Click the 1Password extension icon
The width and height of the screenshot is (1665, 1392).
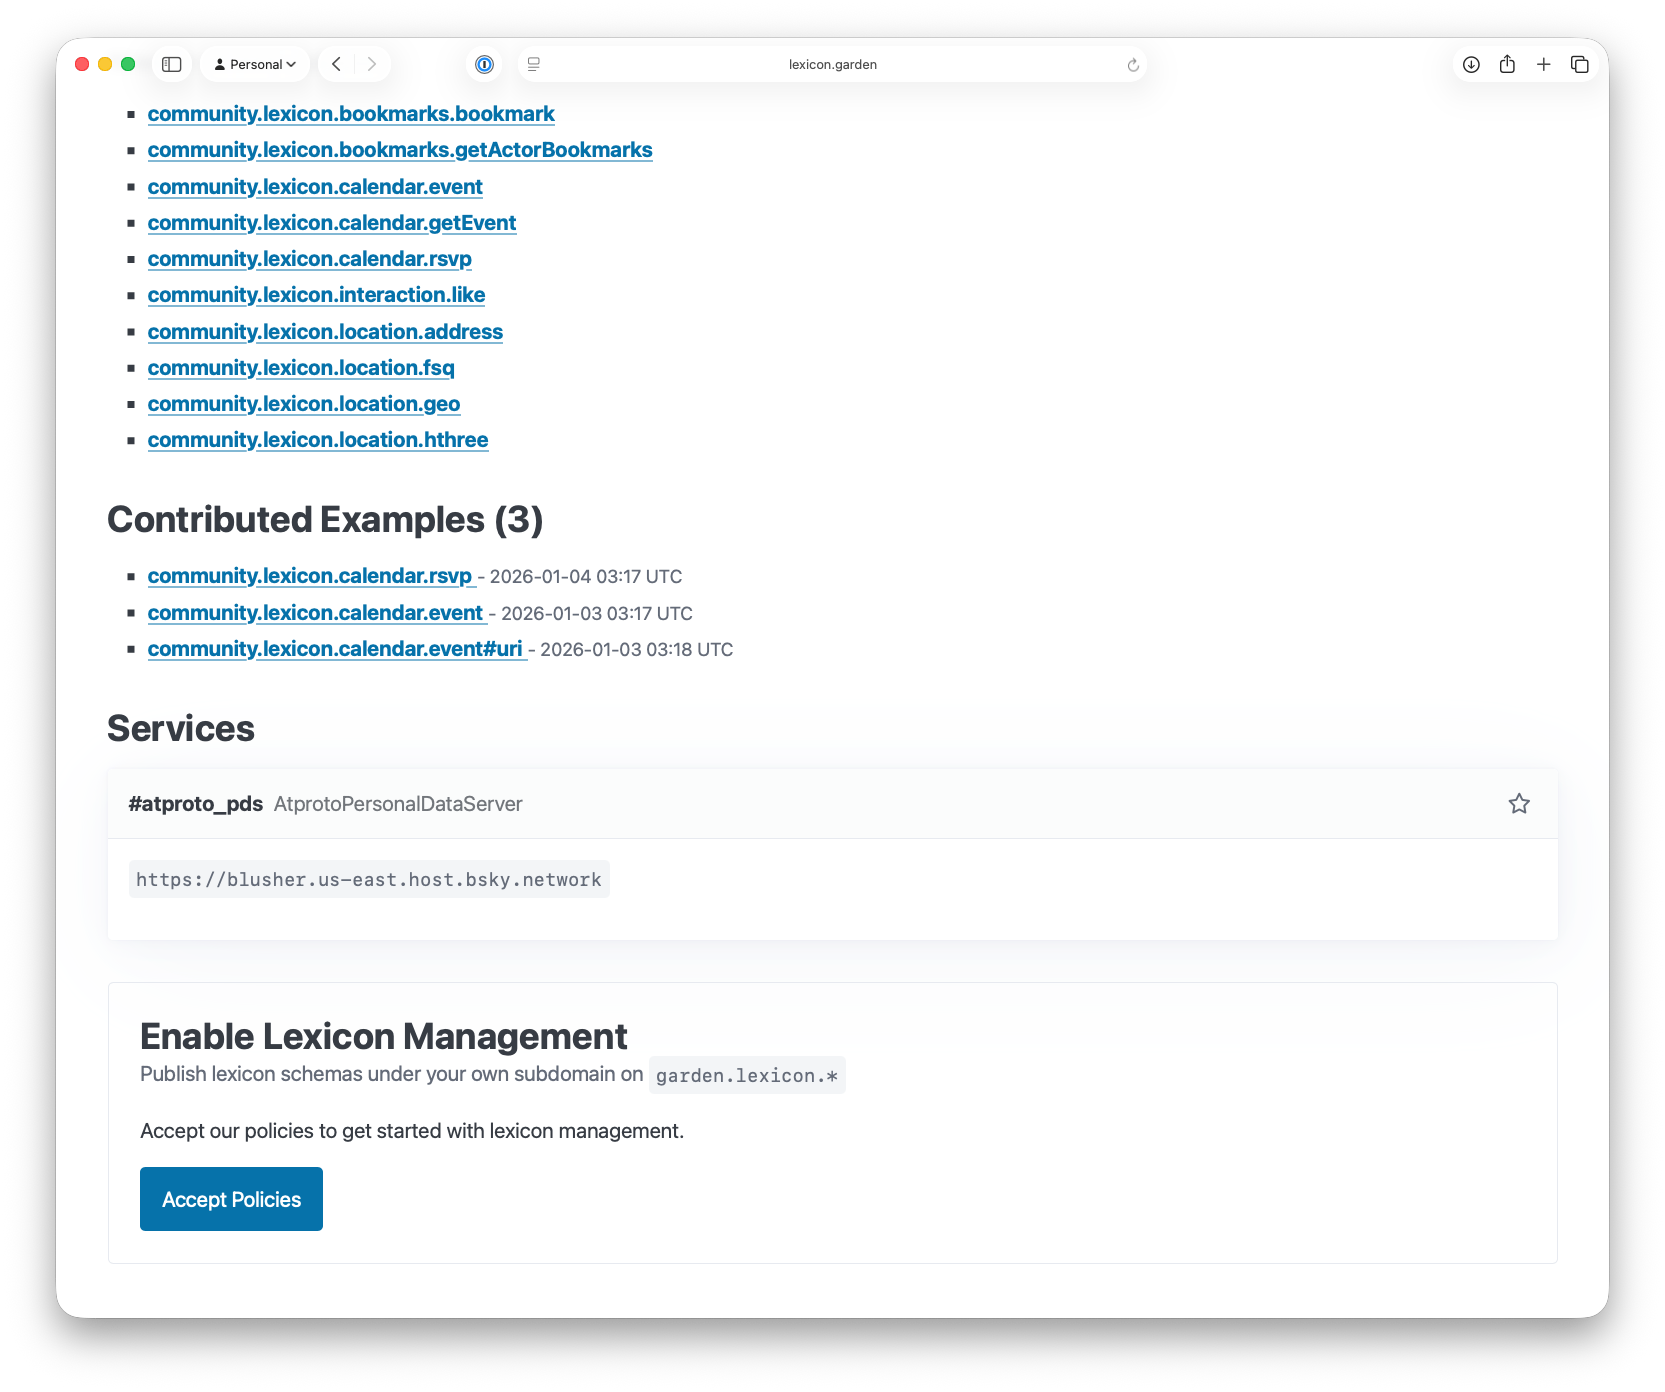click(x=484, y=64)
